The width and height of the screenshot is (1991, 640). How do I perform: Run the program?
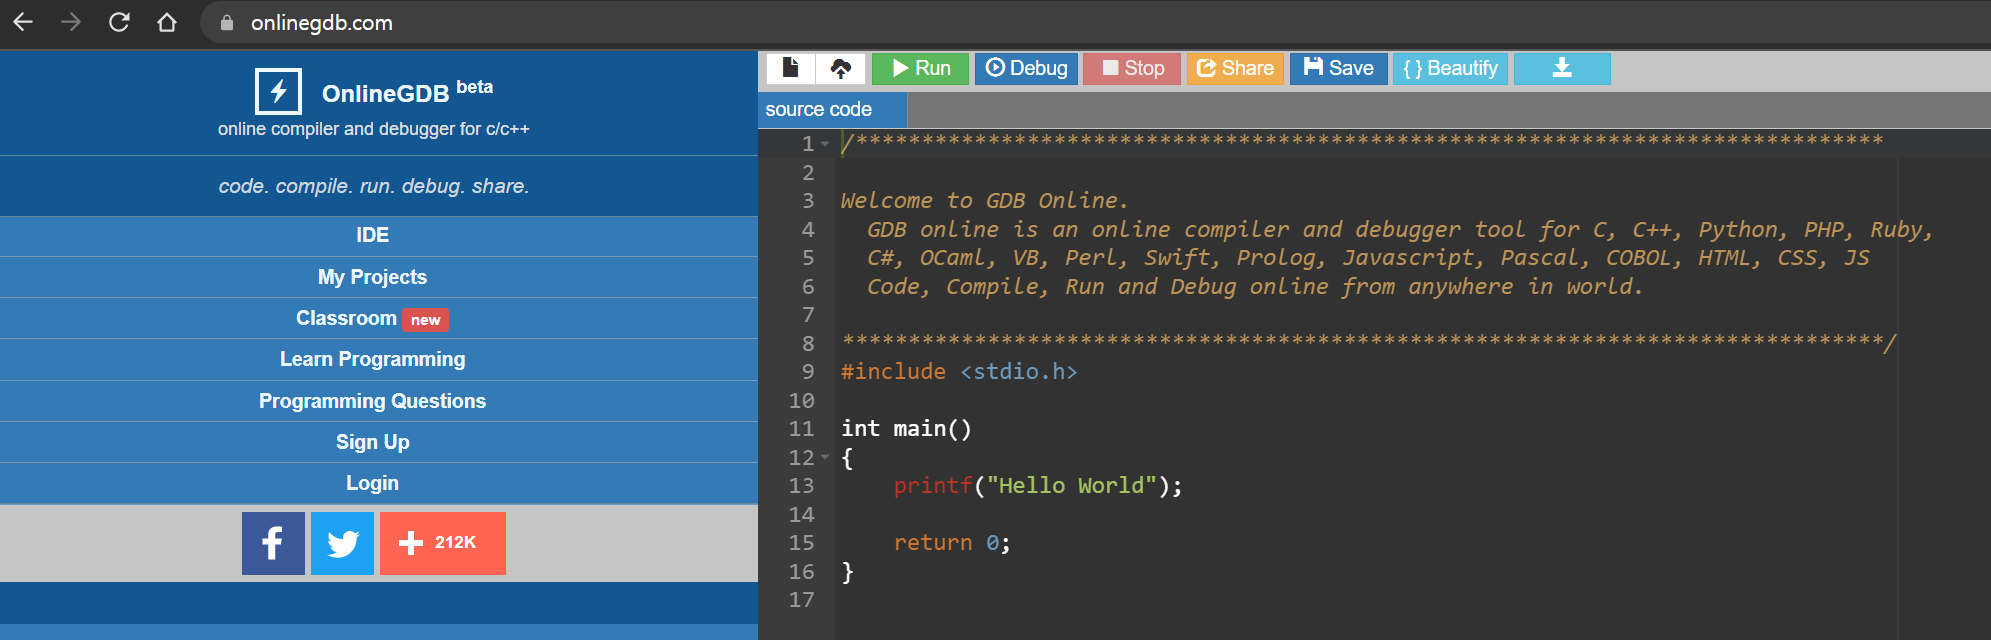tap(920, 68)
